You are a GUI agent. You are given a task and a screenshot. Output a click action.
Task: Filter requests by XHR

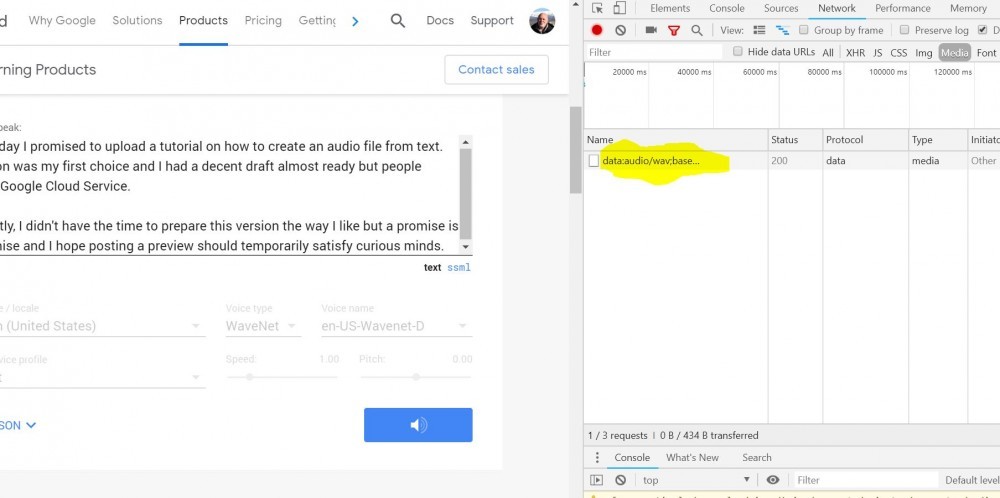coord(855,53)
